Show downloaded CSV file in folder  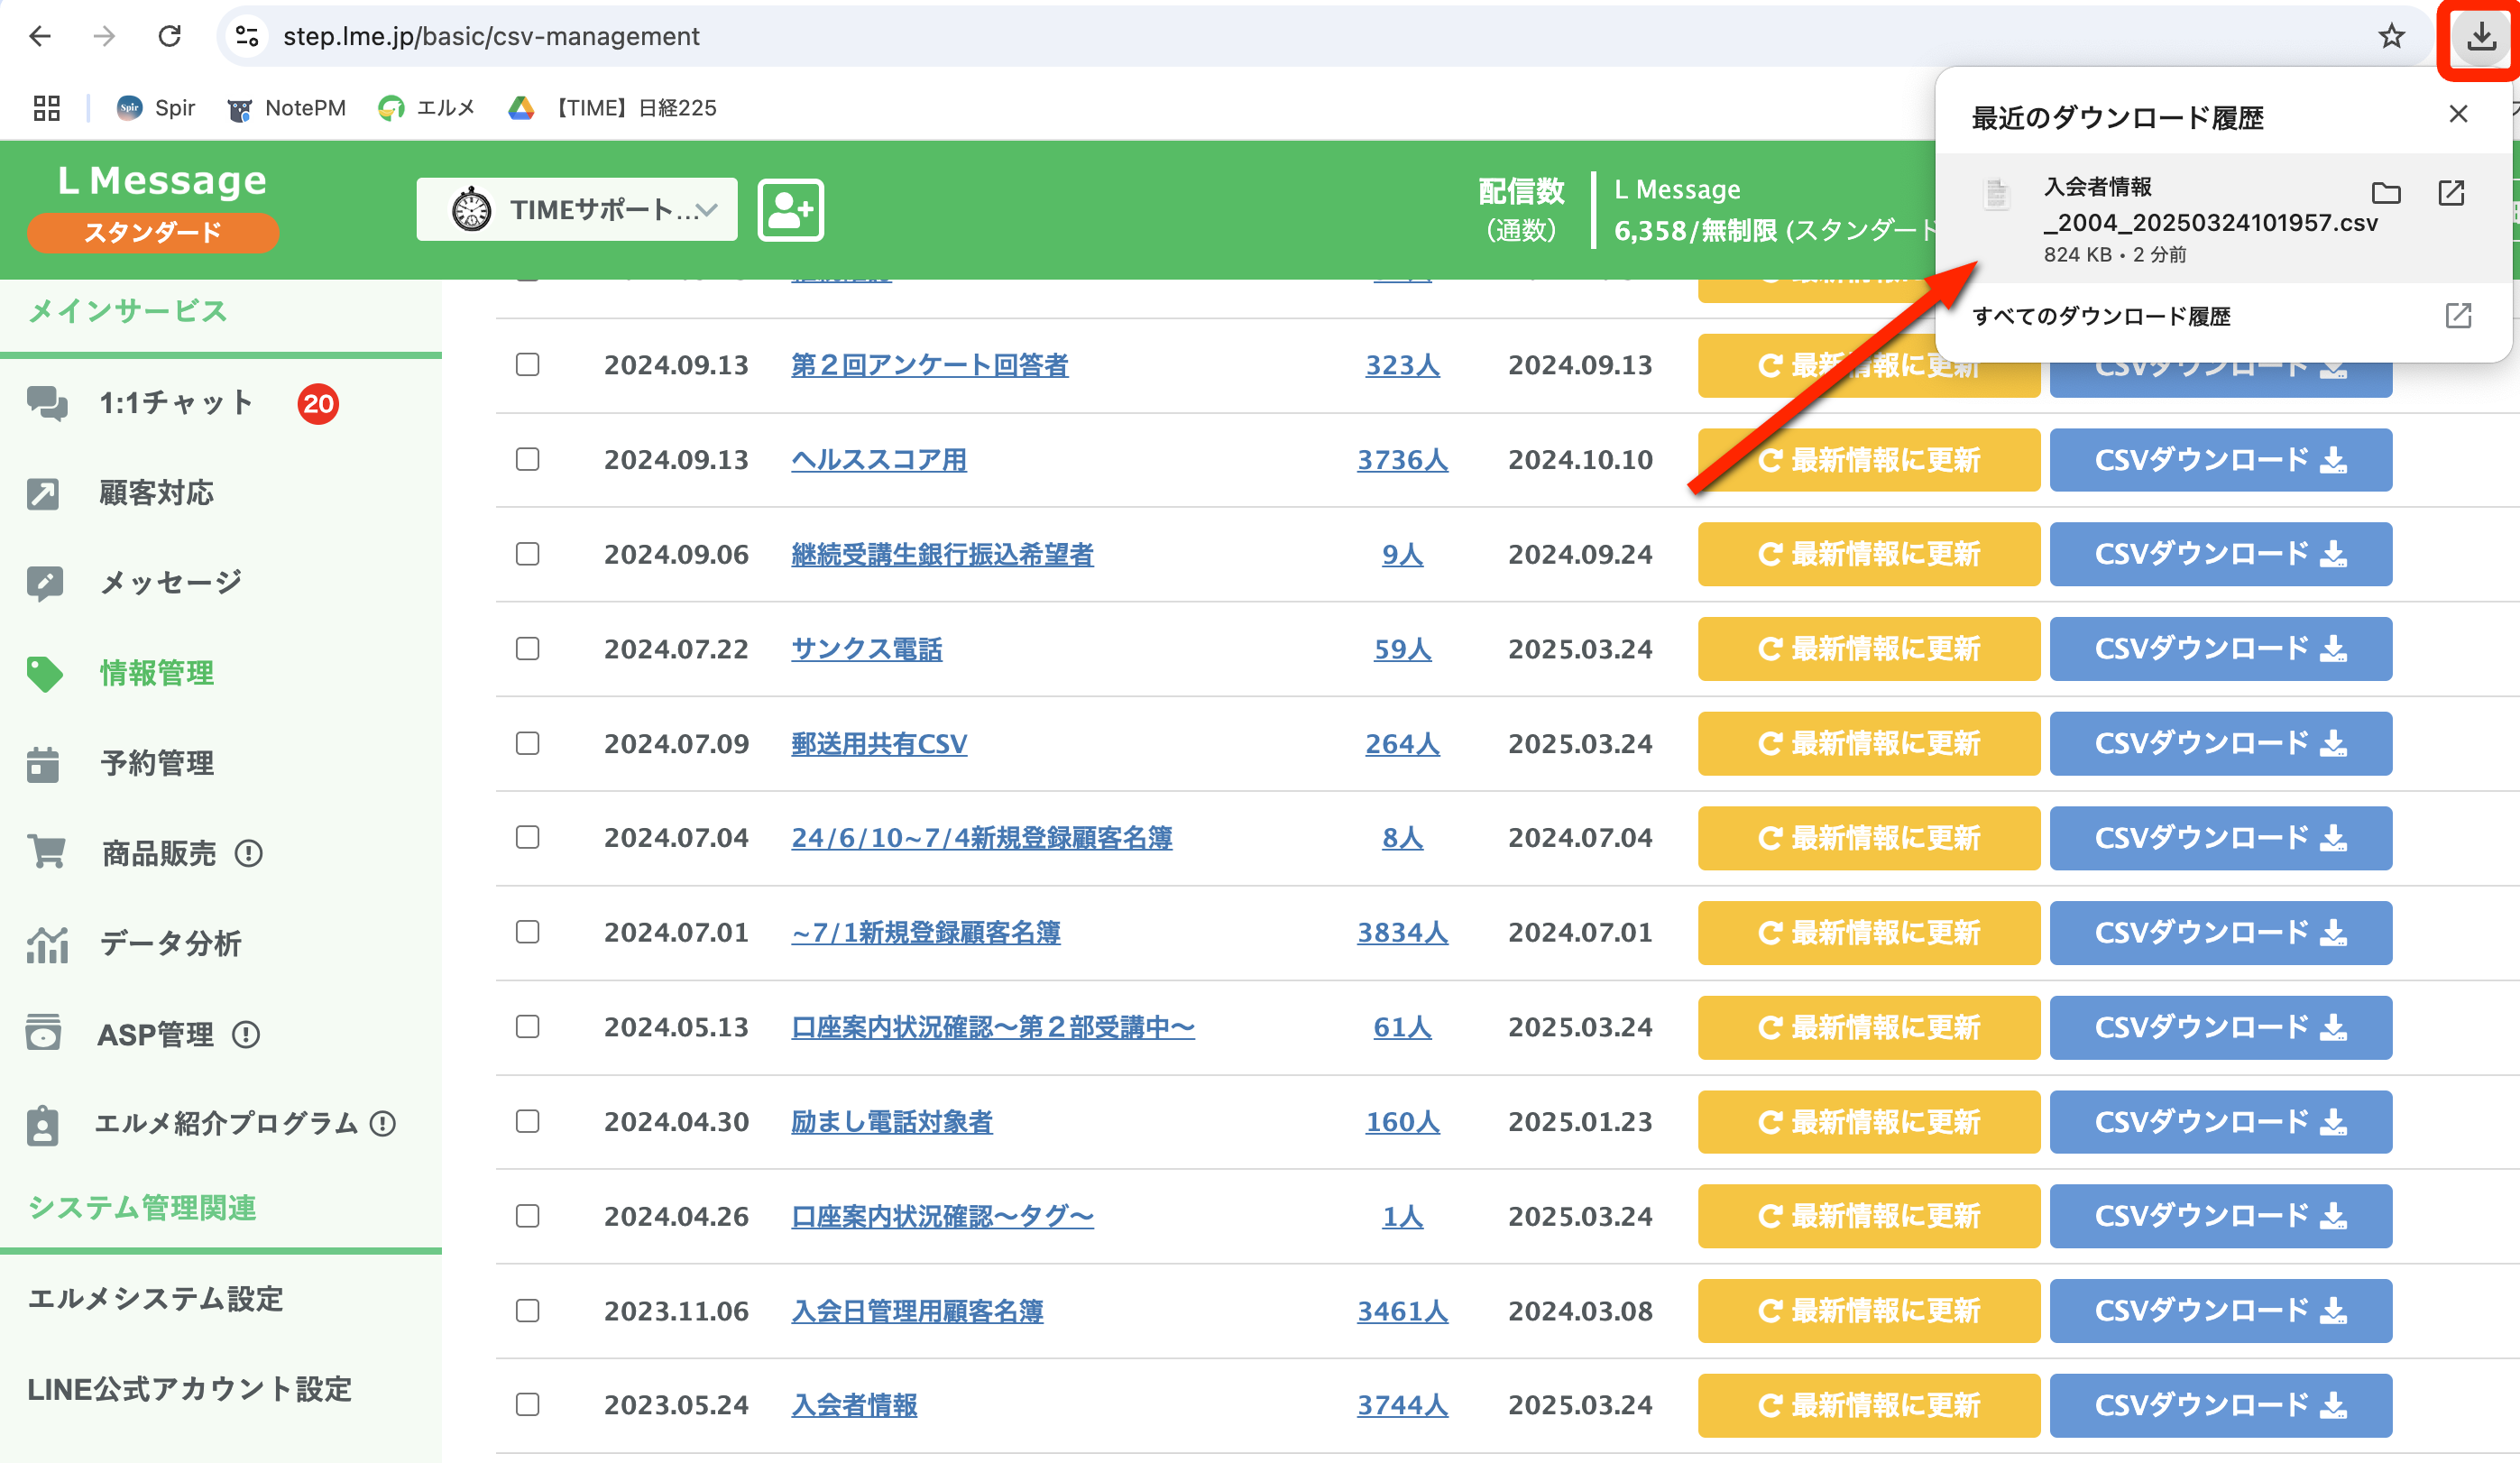point(2386,193)
